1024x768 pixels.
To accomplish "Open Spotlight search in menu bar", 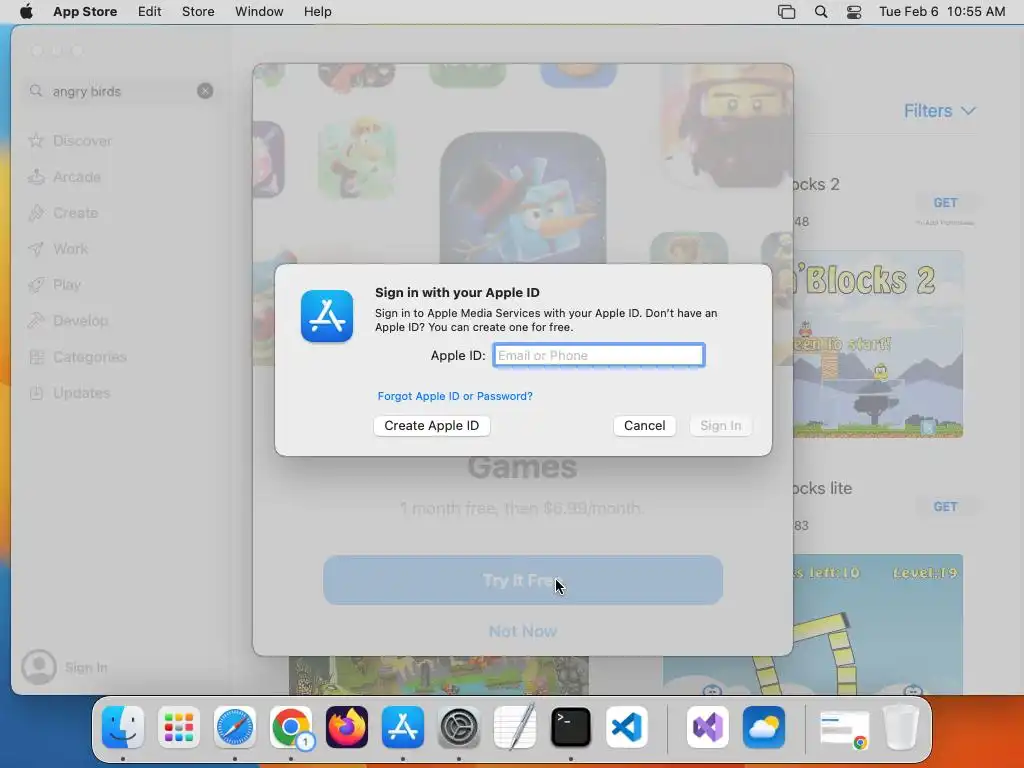I will coord(821,12).
